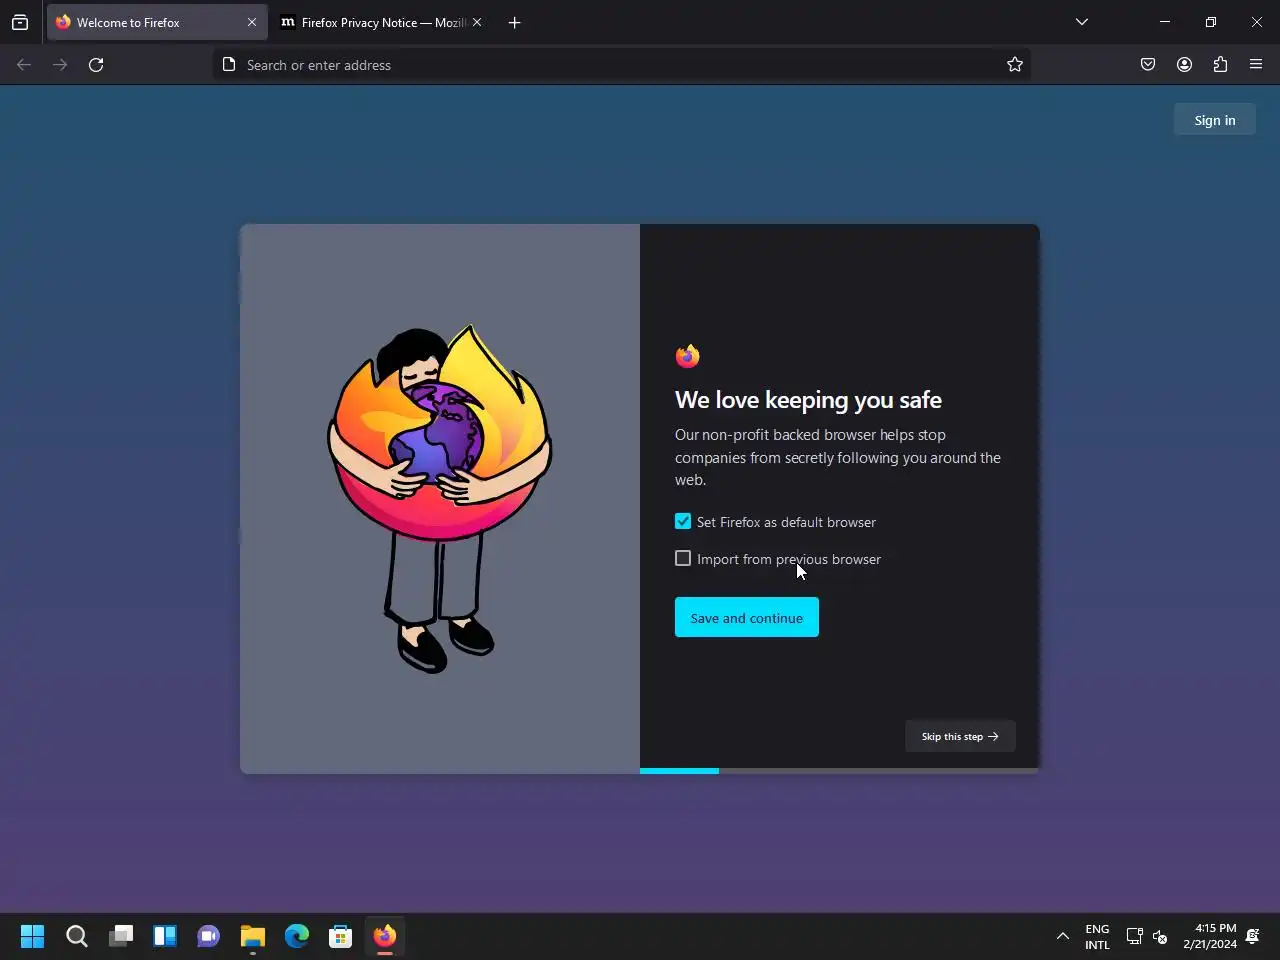
Task: Switch to Firefox Privacy Notice tab
Action: [x=382, y=22]
